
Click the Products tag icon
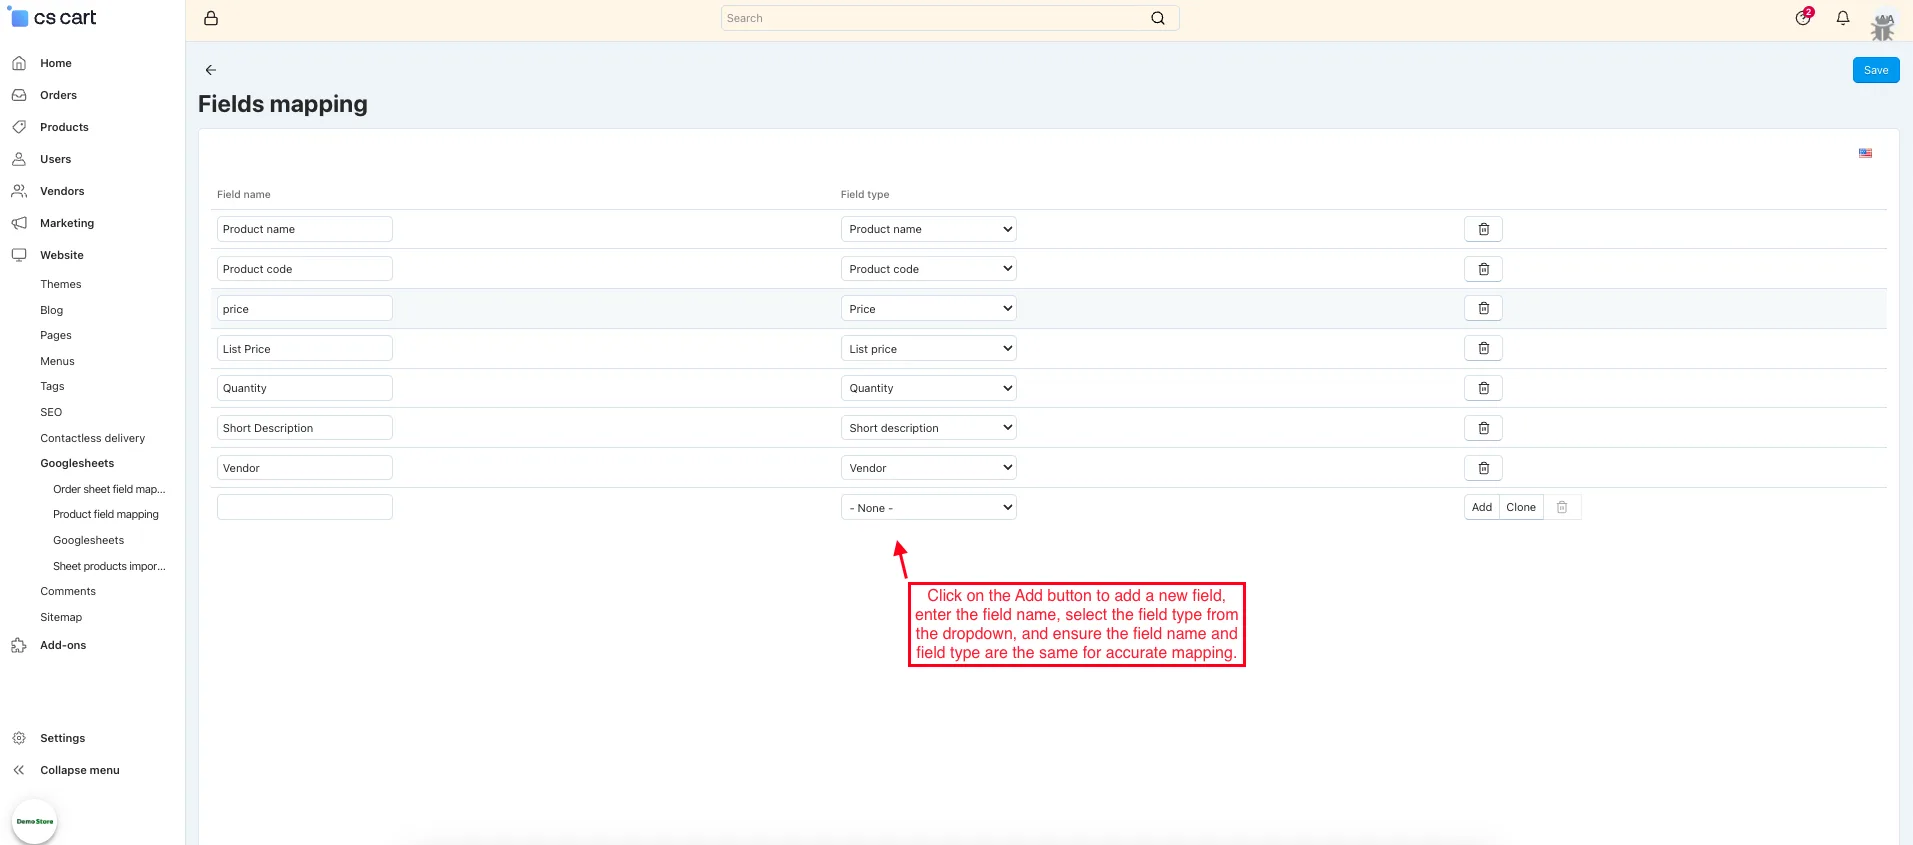click(19, 127)
